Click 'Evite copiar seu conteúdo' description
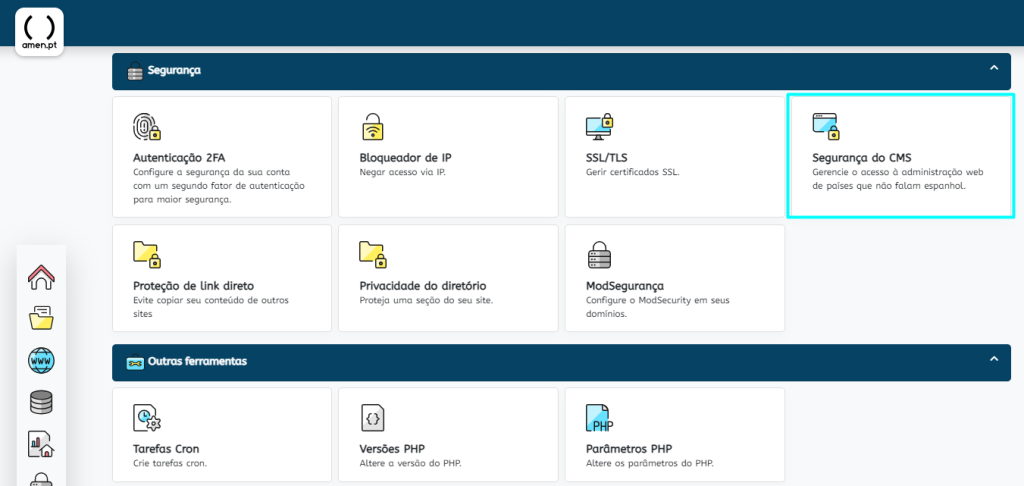This screenshot has width=1024, height=486. [210, 307]
